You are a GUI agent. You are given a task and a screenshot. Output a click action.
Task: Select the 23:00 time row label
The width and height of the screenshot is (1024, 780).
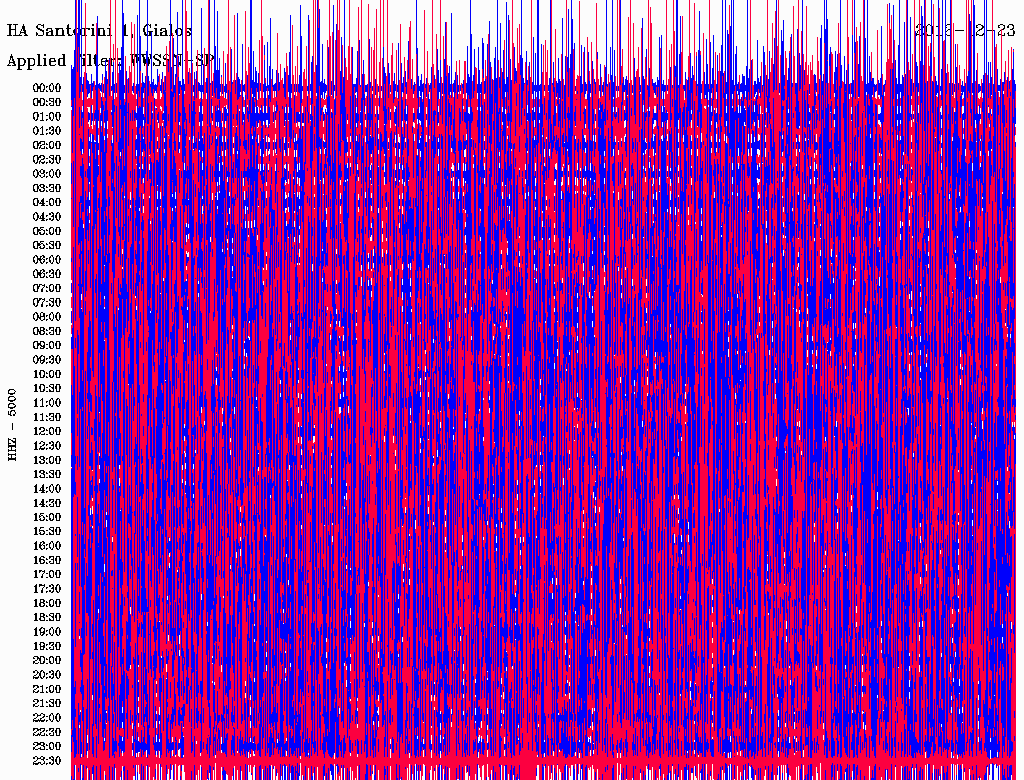coord(47,747)
